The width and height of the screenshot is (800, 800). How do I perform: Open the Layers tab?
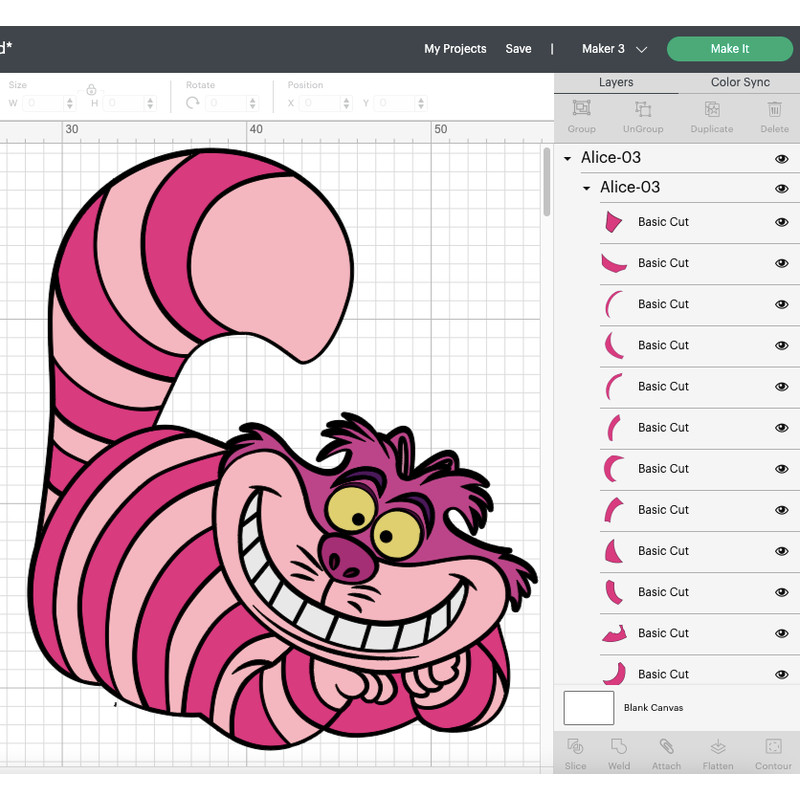point(616,82)
